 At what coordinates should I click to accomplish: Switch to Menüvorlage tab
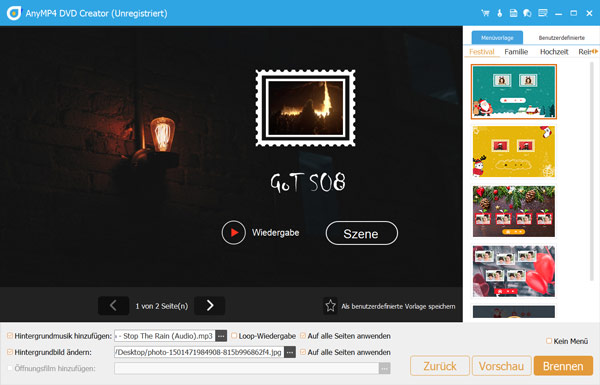(497, 38)
